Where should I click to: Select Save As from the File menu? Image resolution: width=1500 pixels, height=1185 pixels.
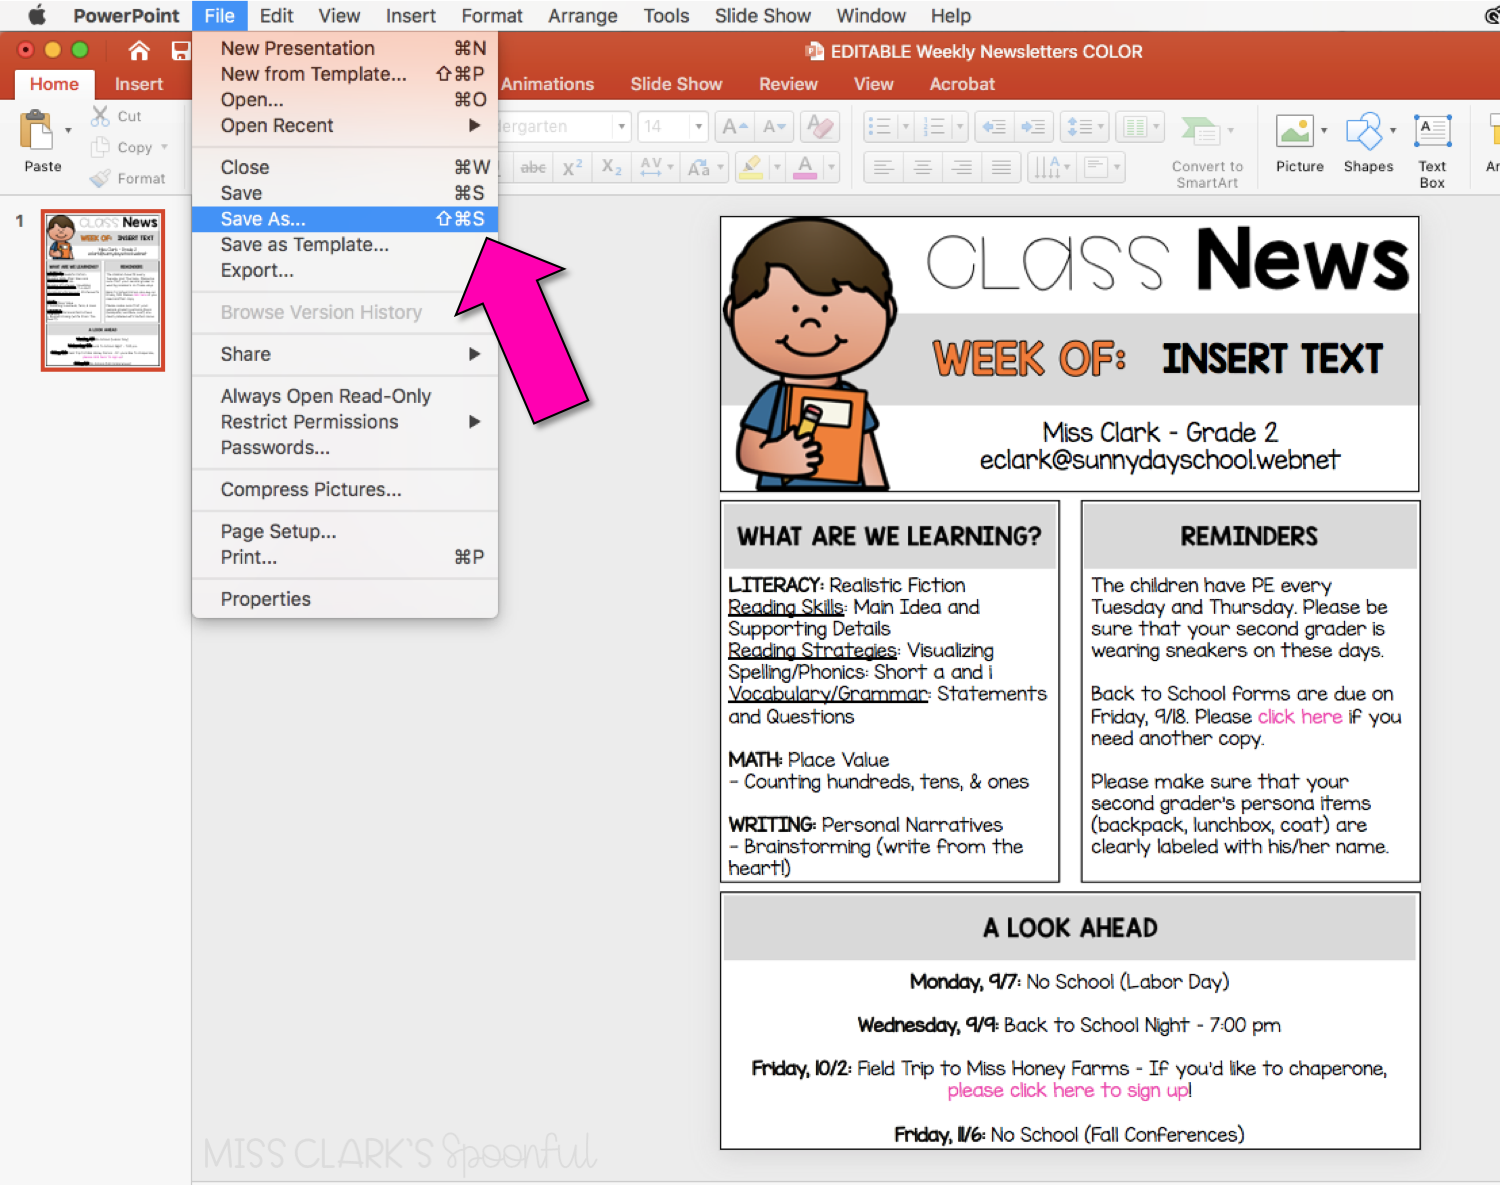(x=262, y=218)
